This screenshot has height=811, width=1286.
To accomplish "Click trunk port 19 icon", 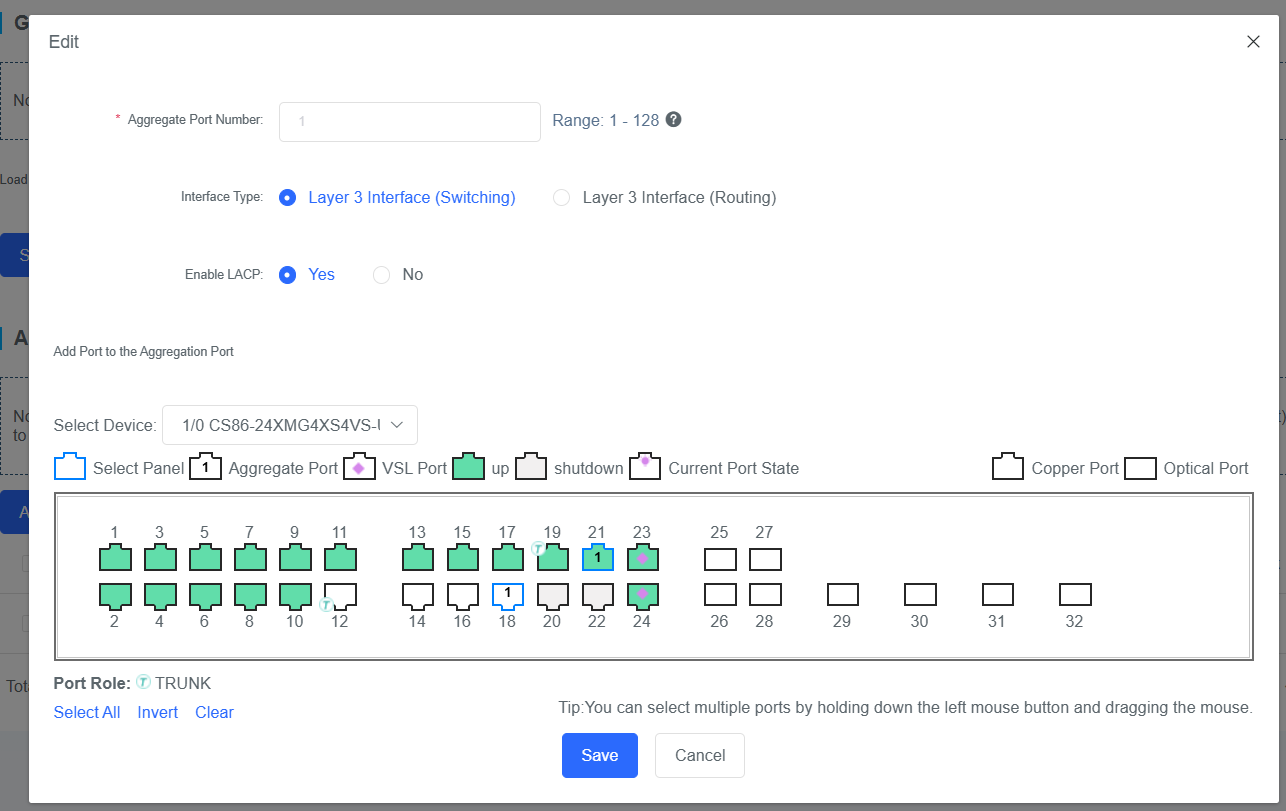I will 552,558.
